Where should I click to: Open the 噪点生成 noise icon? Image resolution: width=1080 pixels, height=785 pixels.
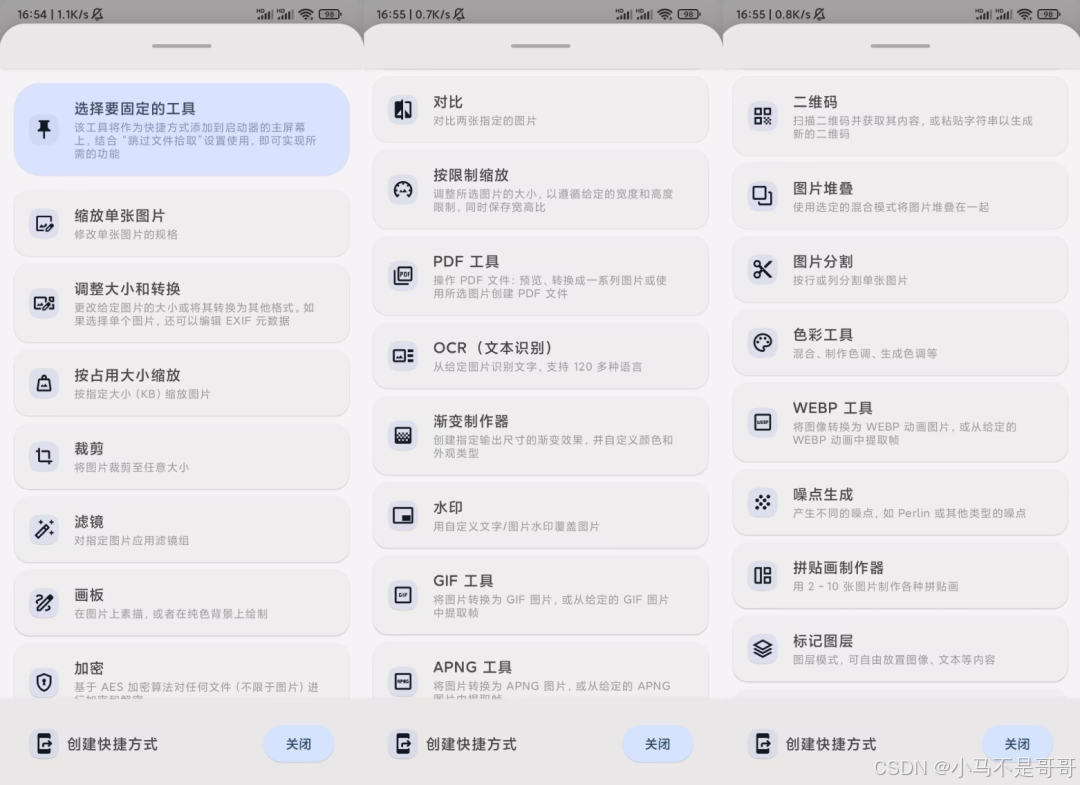click(x=762, y=502)
